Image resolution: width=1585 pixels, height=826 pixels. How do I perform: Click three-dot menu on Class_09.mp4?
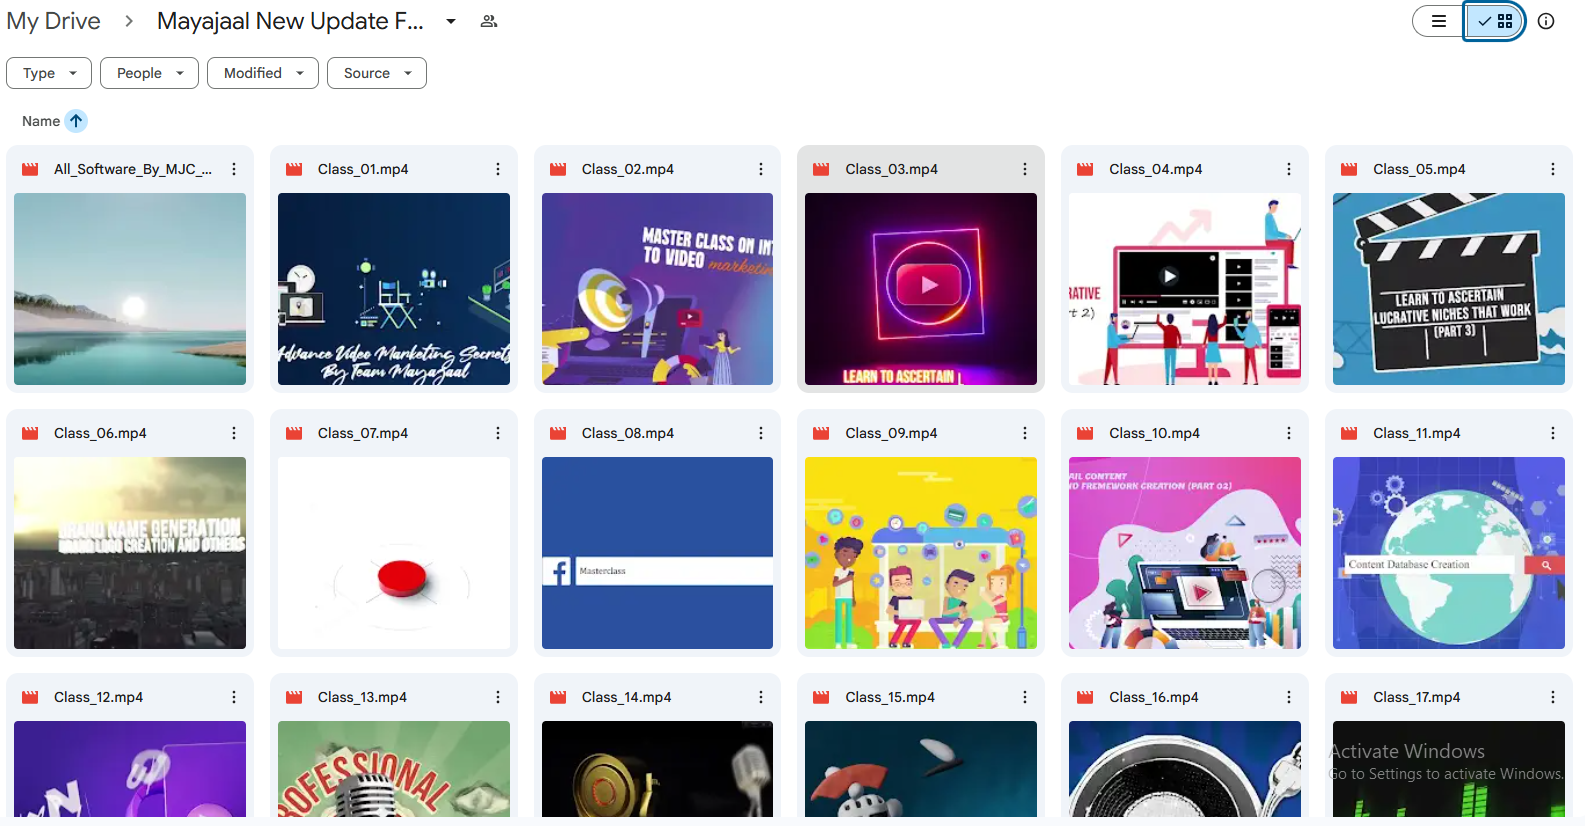click(1025, 433)
